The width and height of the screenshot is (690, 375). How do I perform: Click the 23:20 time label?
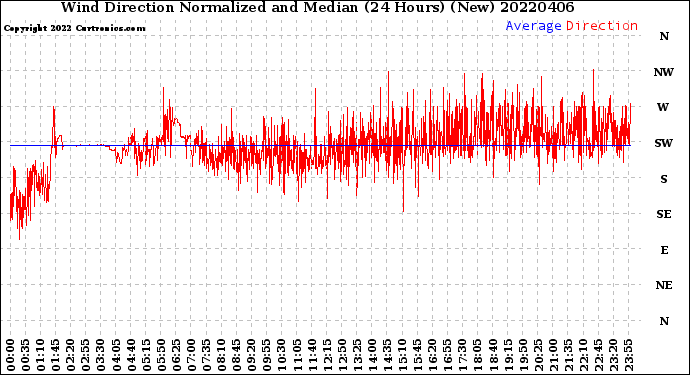click(x=613, y=355)
